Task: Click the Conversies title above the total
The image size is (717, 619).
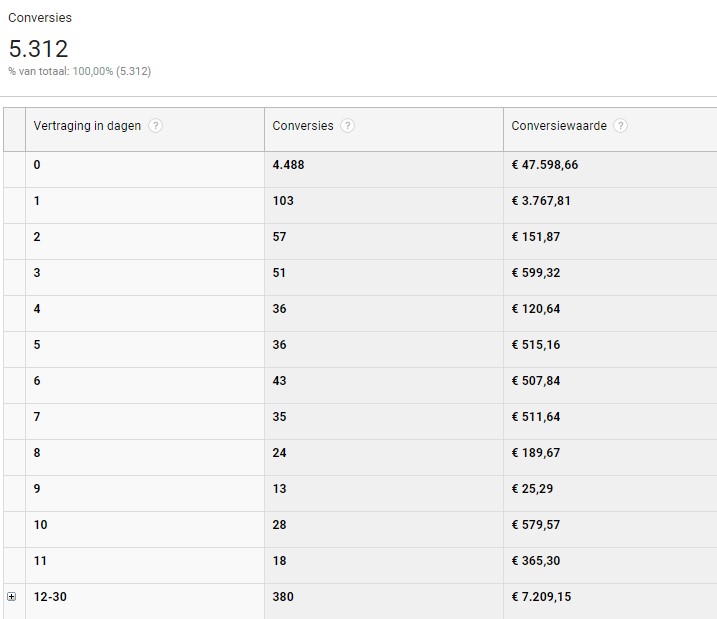Action: [40, 18]
